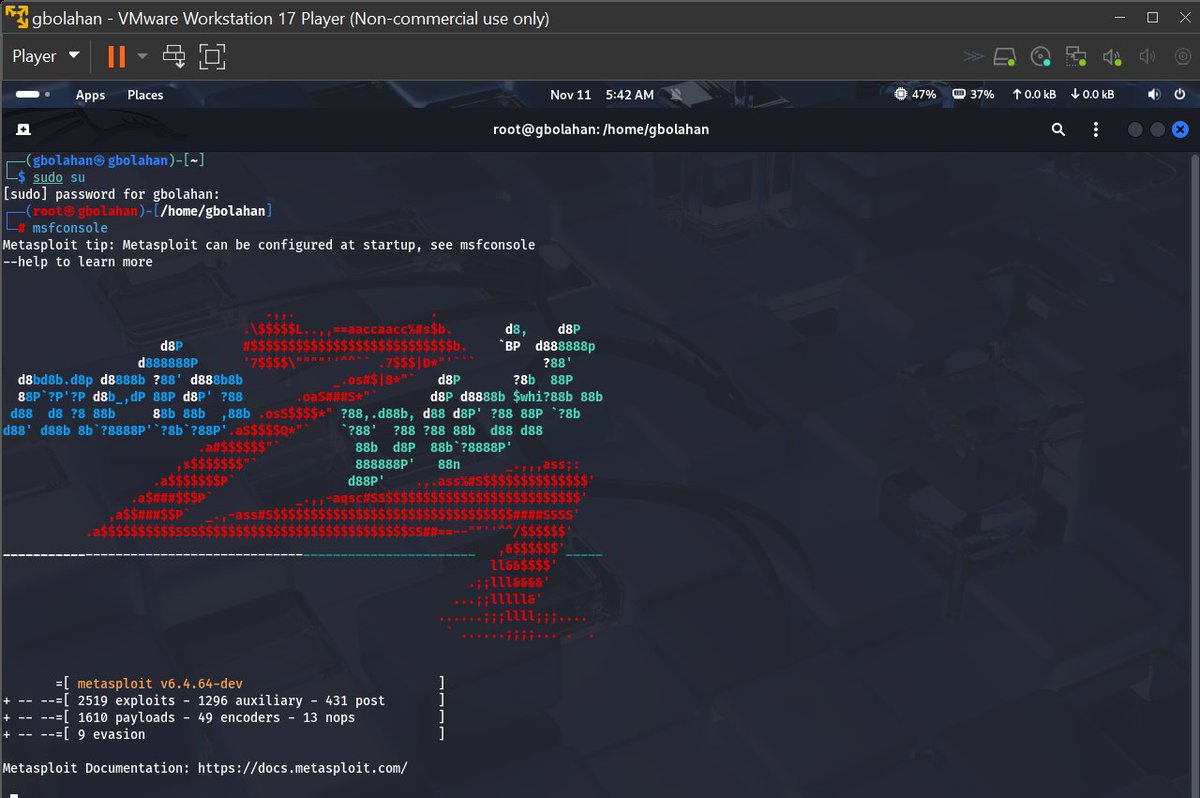Send Ctrl+Alt+Del to virtual machine
1200x798 pixels.
175,56
